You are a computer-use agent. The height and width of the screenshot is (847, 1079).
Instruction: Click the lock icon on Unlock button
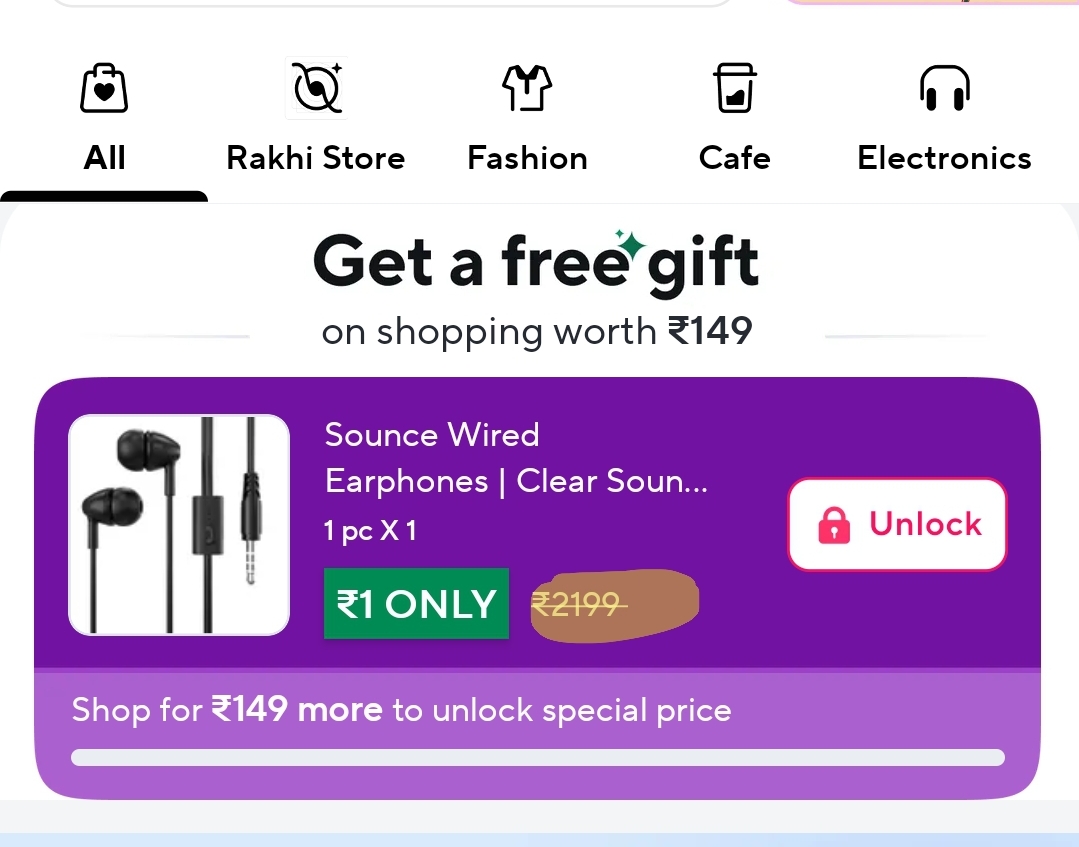[834, 525]
